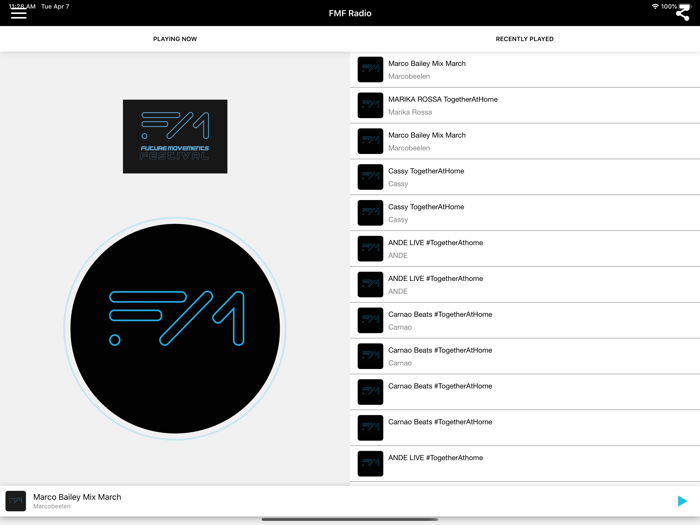Tap the FMF Radio header title
The image size is (700, 525).
click(350, 13)
